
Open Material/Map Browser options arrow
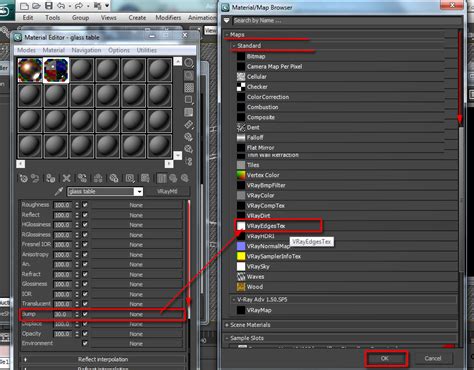[x=227, y=21]
